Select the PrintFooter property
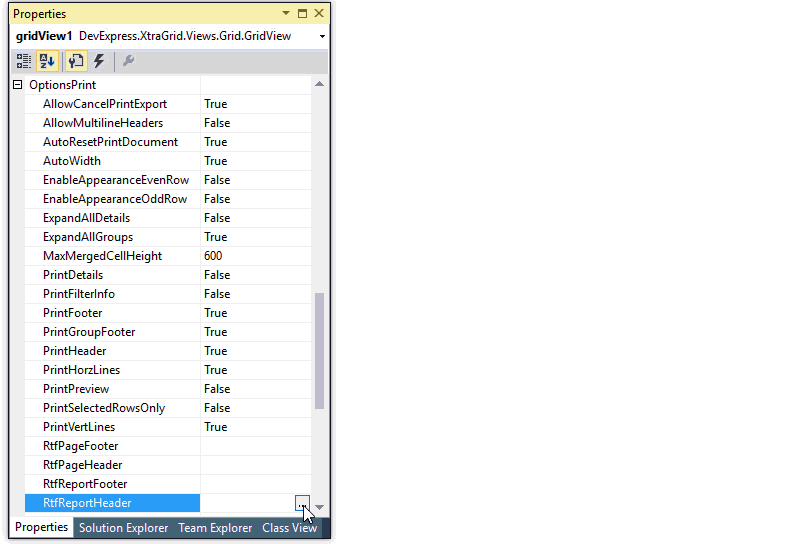796x544 pixels. (112, 313)
